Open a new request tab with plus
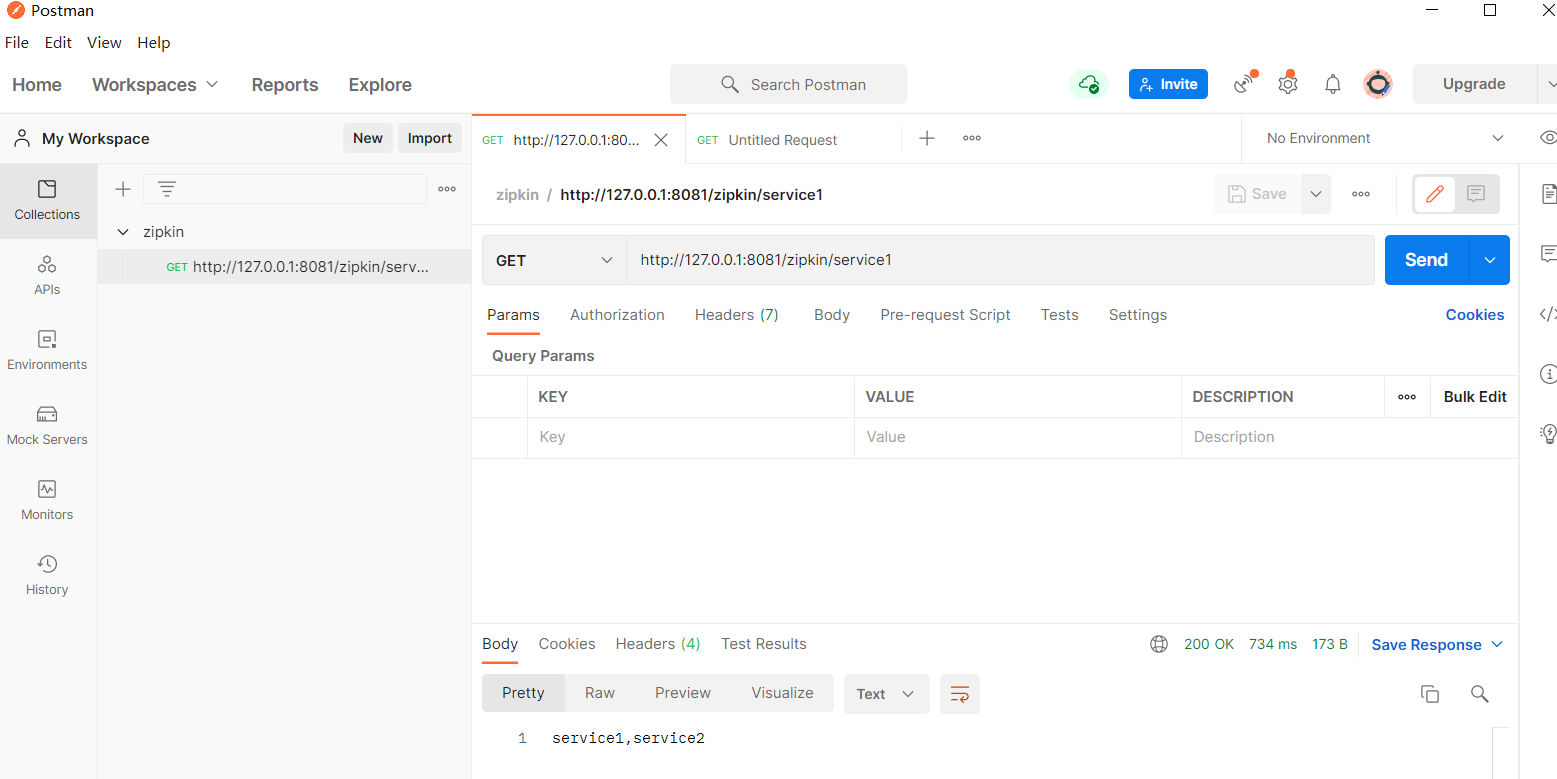This screenshot has height=779, width=1557. click(927, 138)
